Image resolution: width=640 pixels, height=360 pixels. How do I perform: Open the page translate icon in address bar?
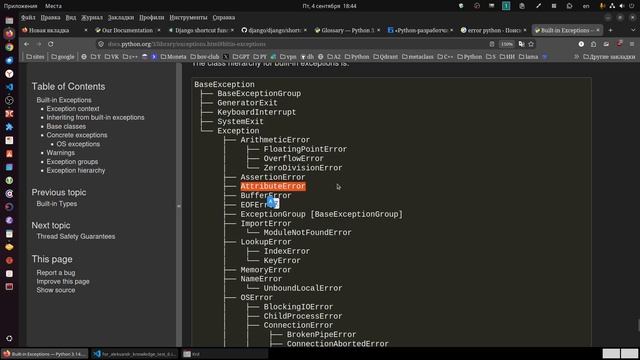[521, 44]
